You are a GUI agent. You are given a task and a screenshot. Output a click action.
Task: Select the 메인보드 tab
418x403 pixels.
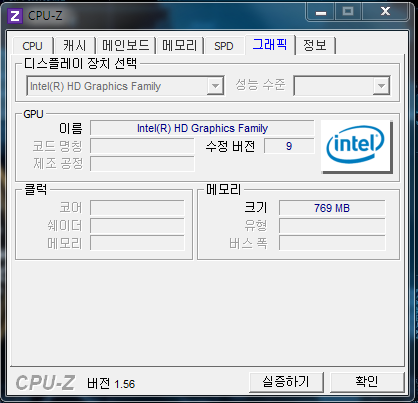(x=126, y=46)
